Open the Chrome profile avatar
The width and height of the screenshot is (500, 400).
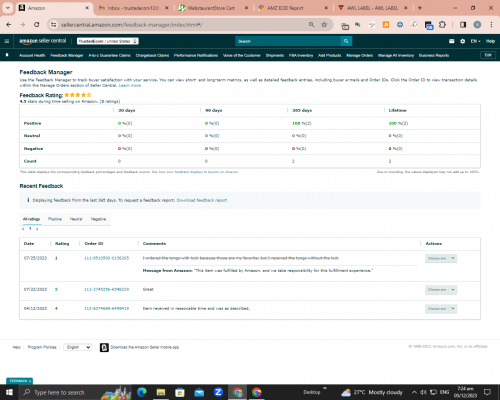coord(477,25)
